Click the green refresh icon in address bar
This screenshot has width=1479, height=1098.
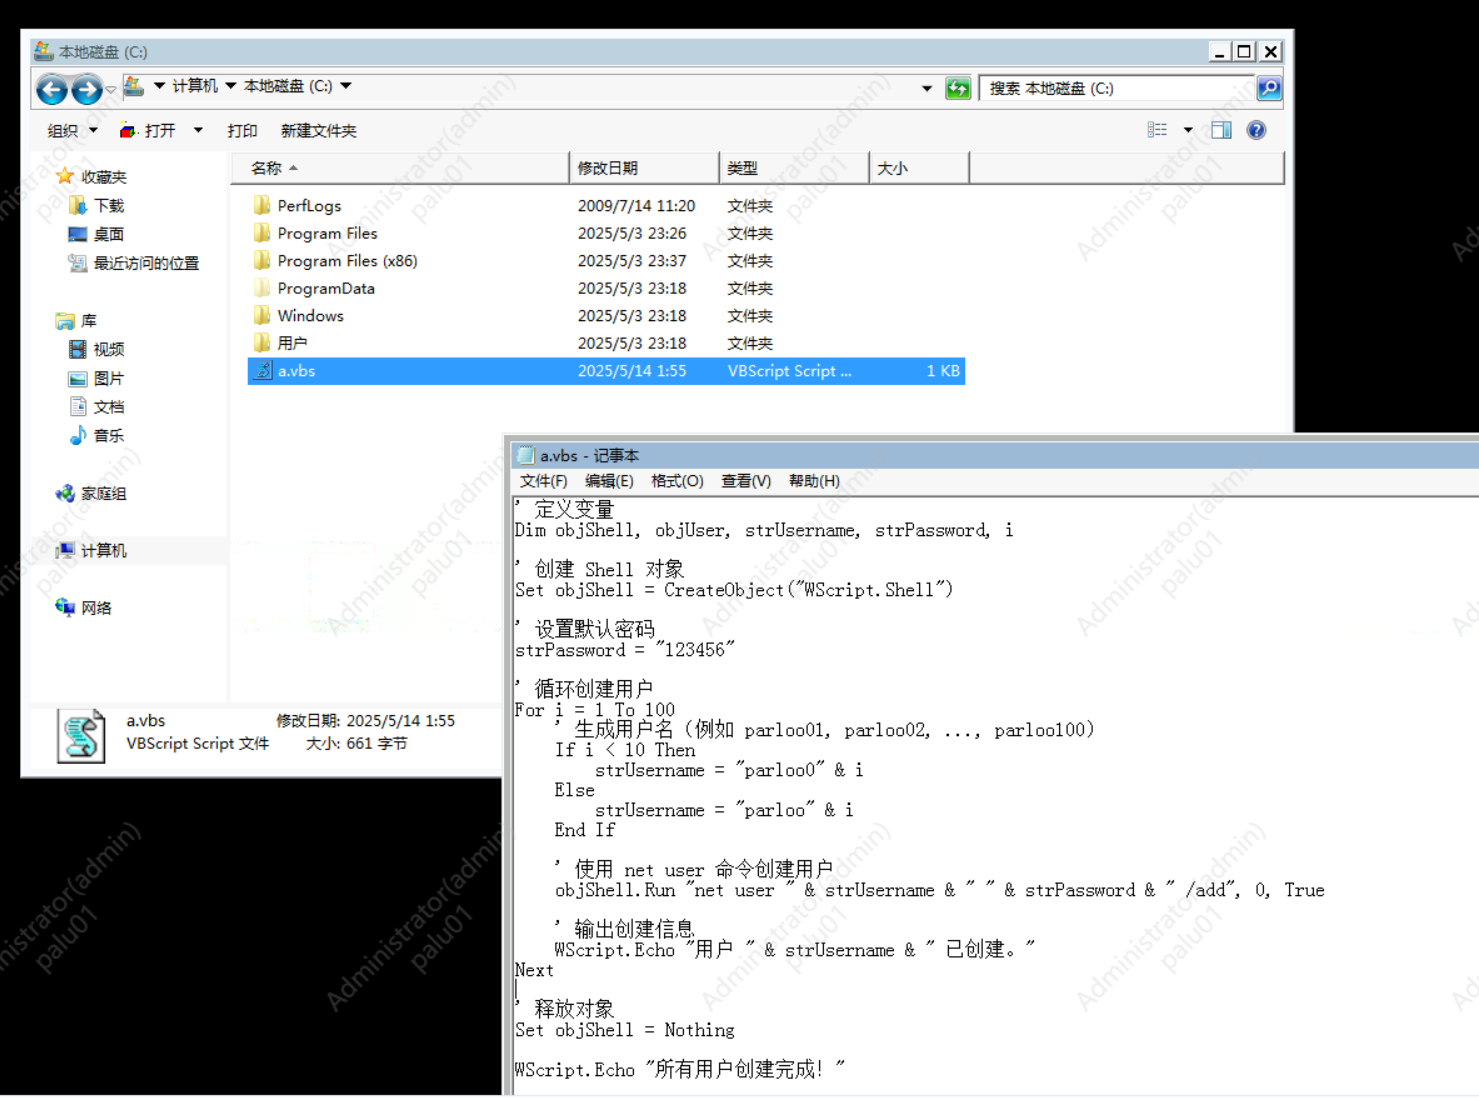958,88
